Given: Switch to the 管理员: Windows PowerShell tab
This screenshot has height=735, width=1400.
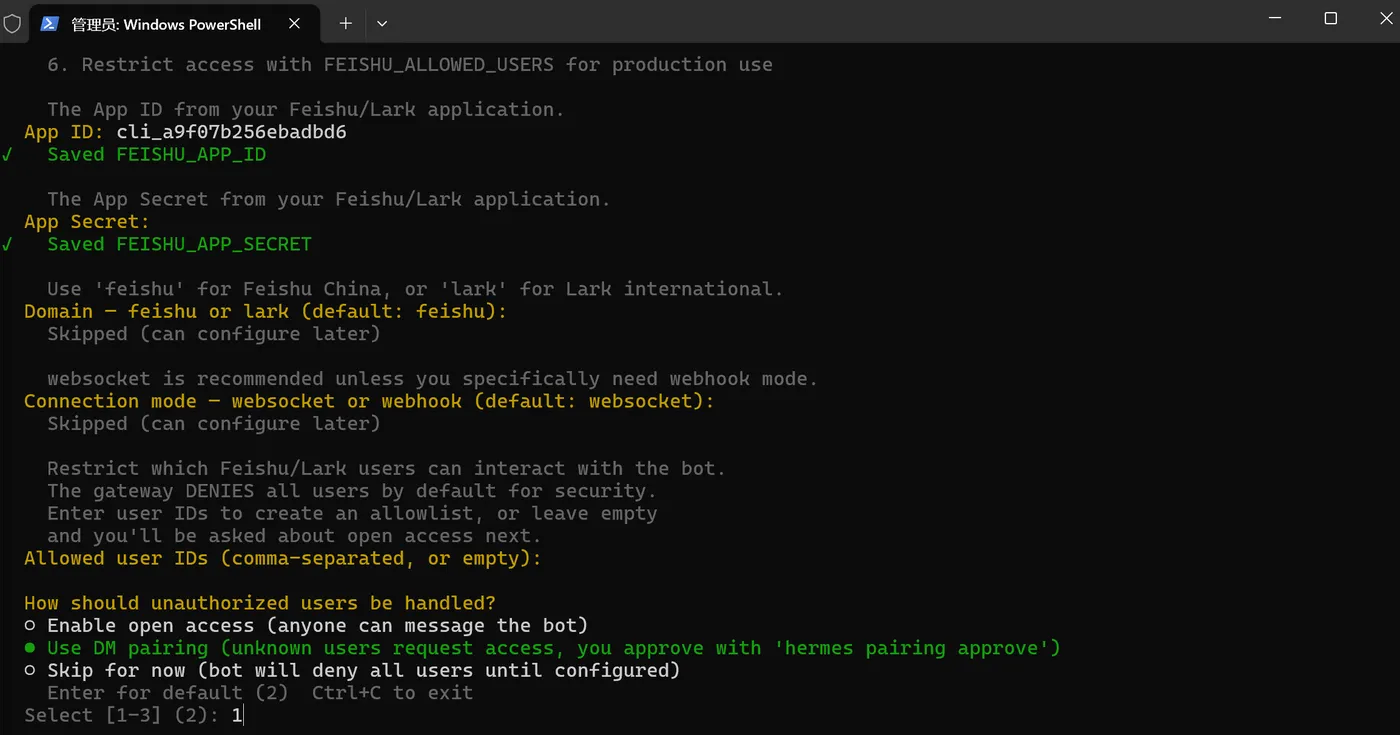Looking at the screenshot, I should (x=165, y=23).
